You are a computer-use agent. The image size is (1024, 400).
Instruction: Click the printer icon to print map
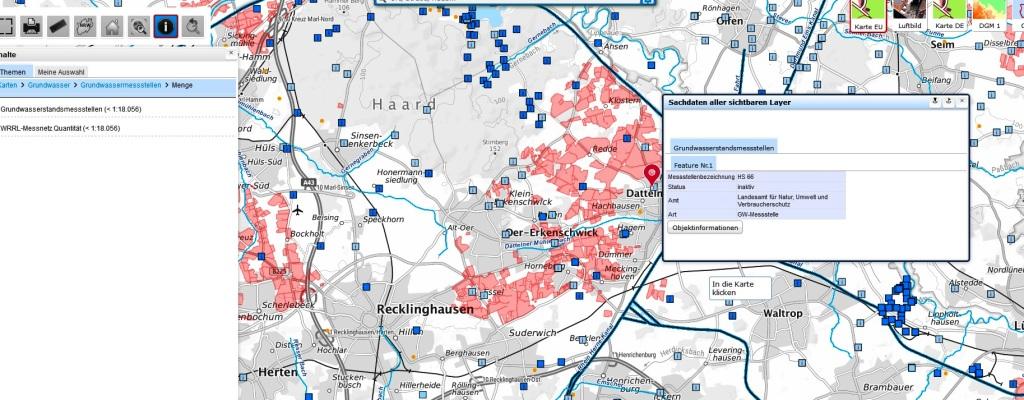[31, 26]
